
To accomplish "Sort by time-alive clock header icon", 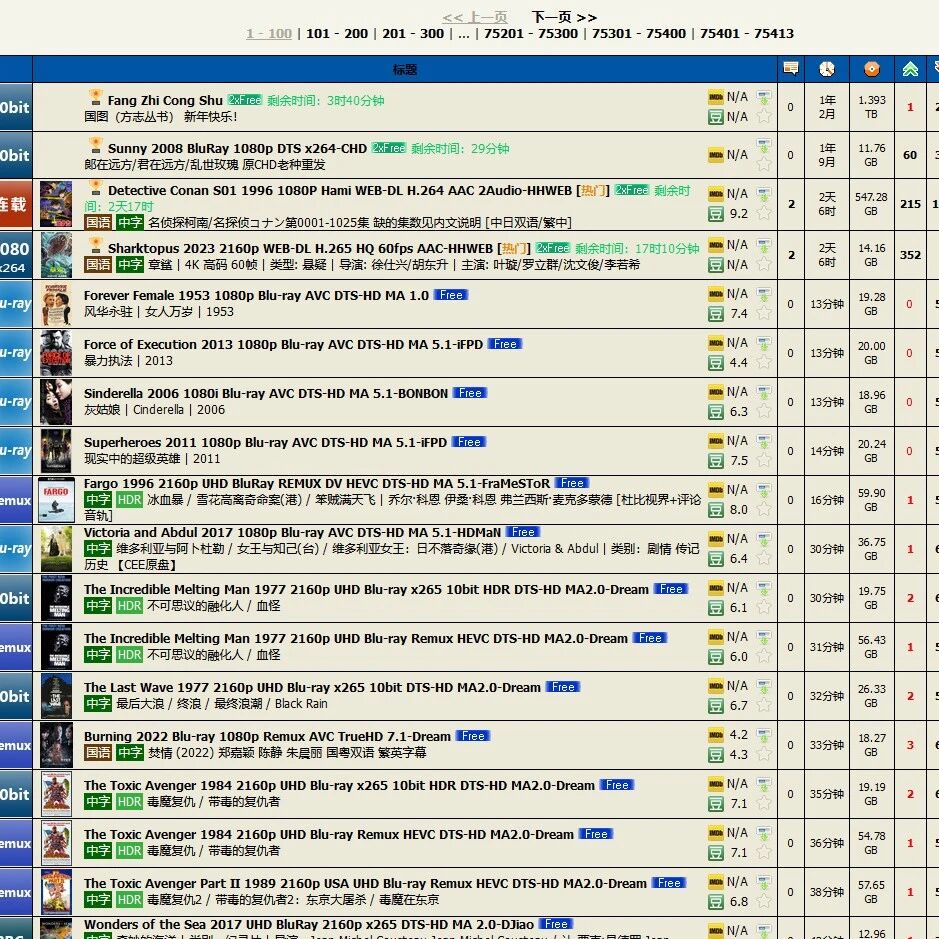I will point(827,69).
